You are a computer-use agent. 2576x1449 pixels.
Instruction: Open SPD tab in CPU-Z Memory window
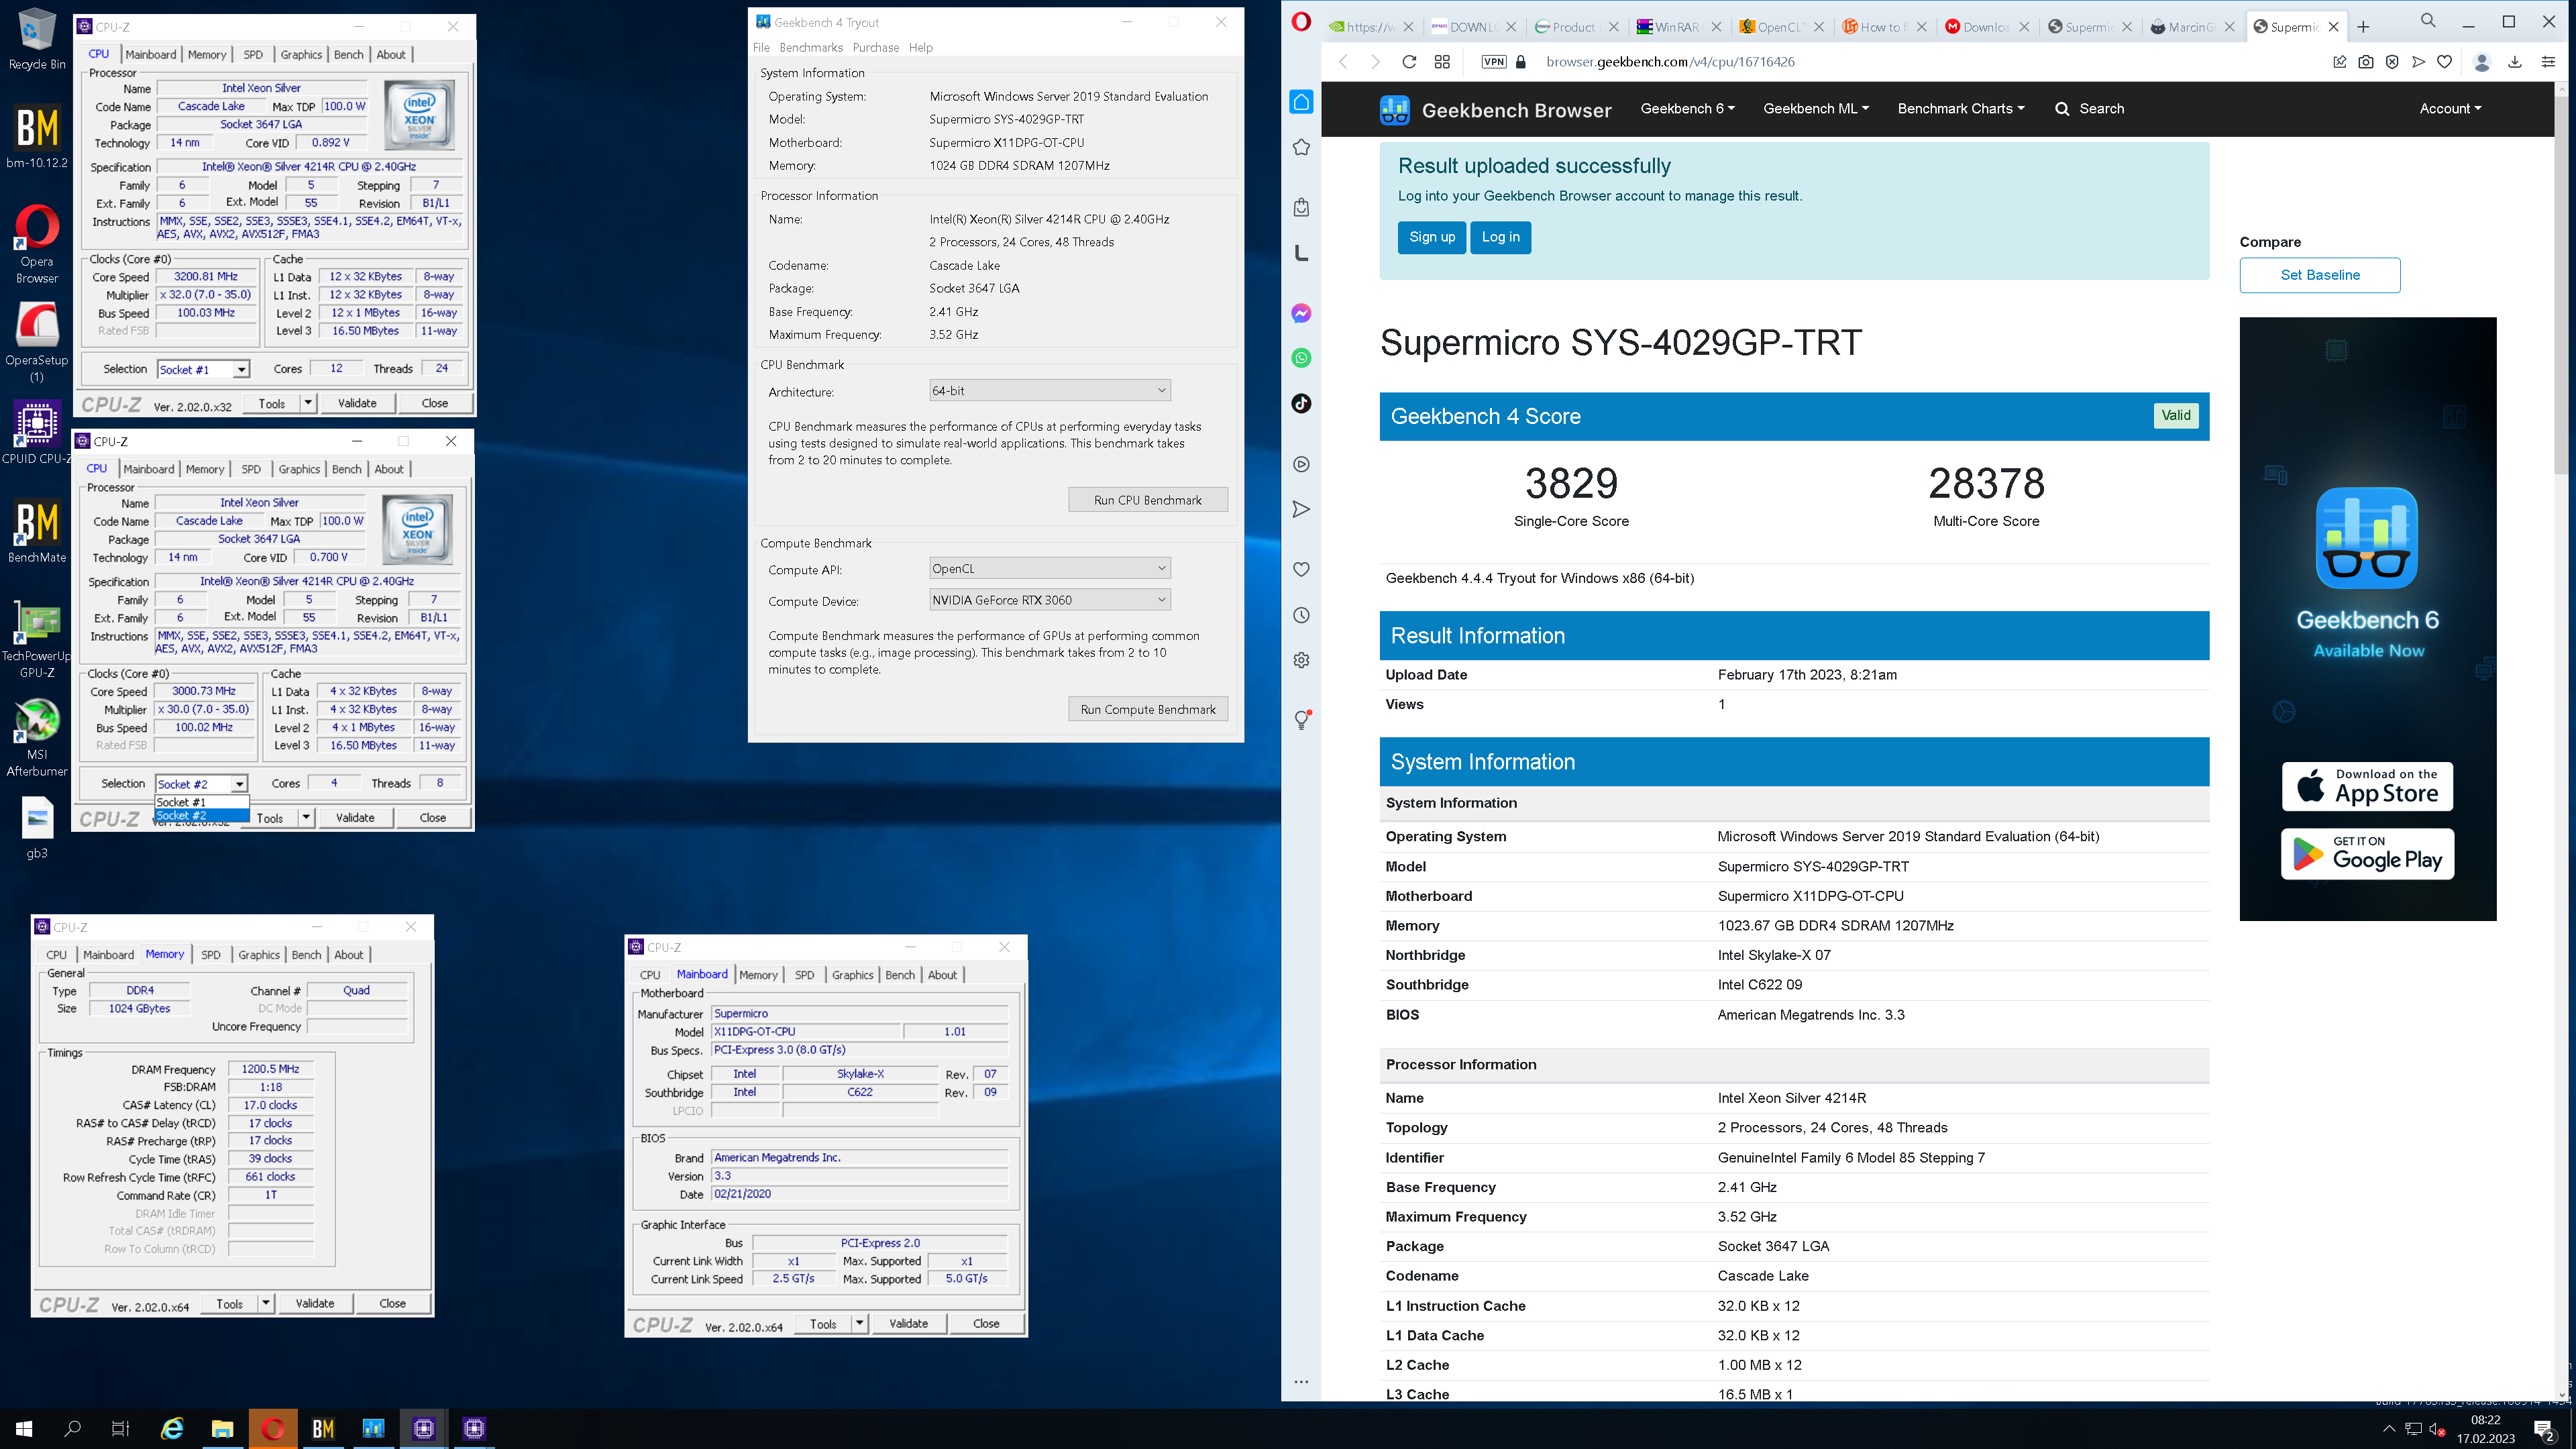(x=211, y=955)
